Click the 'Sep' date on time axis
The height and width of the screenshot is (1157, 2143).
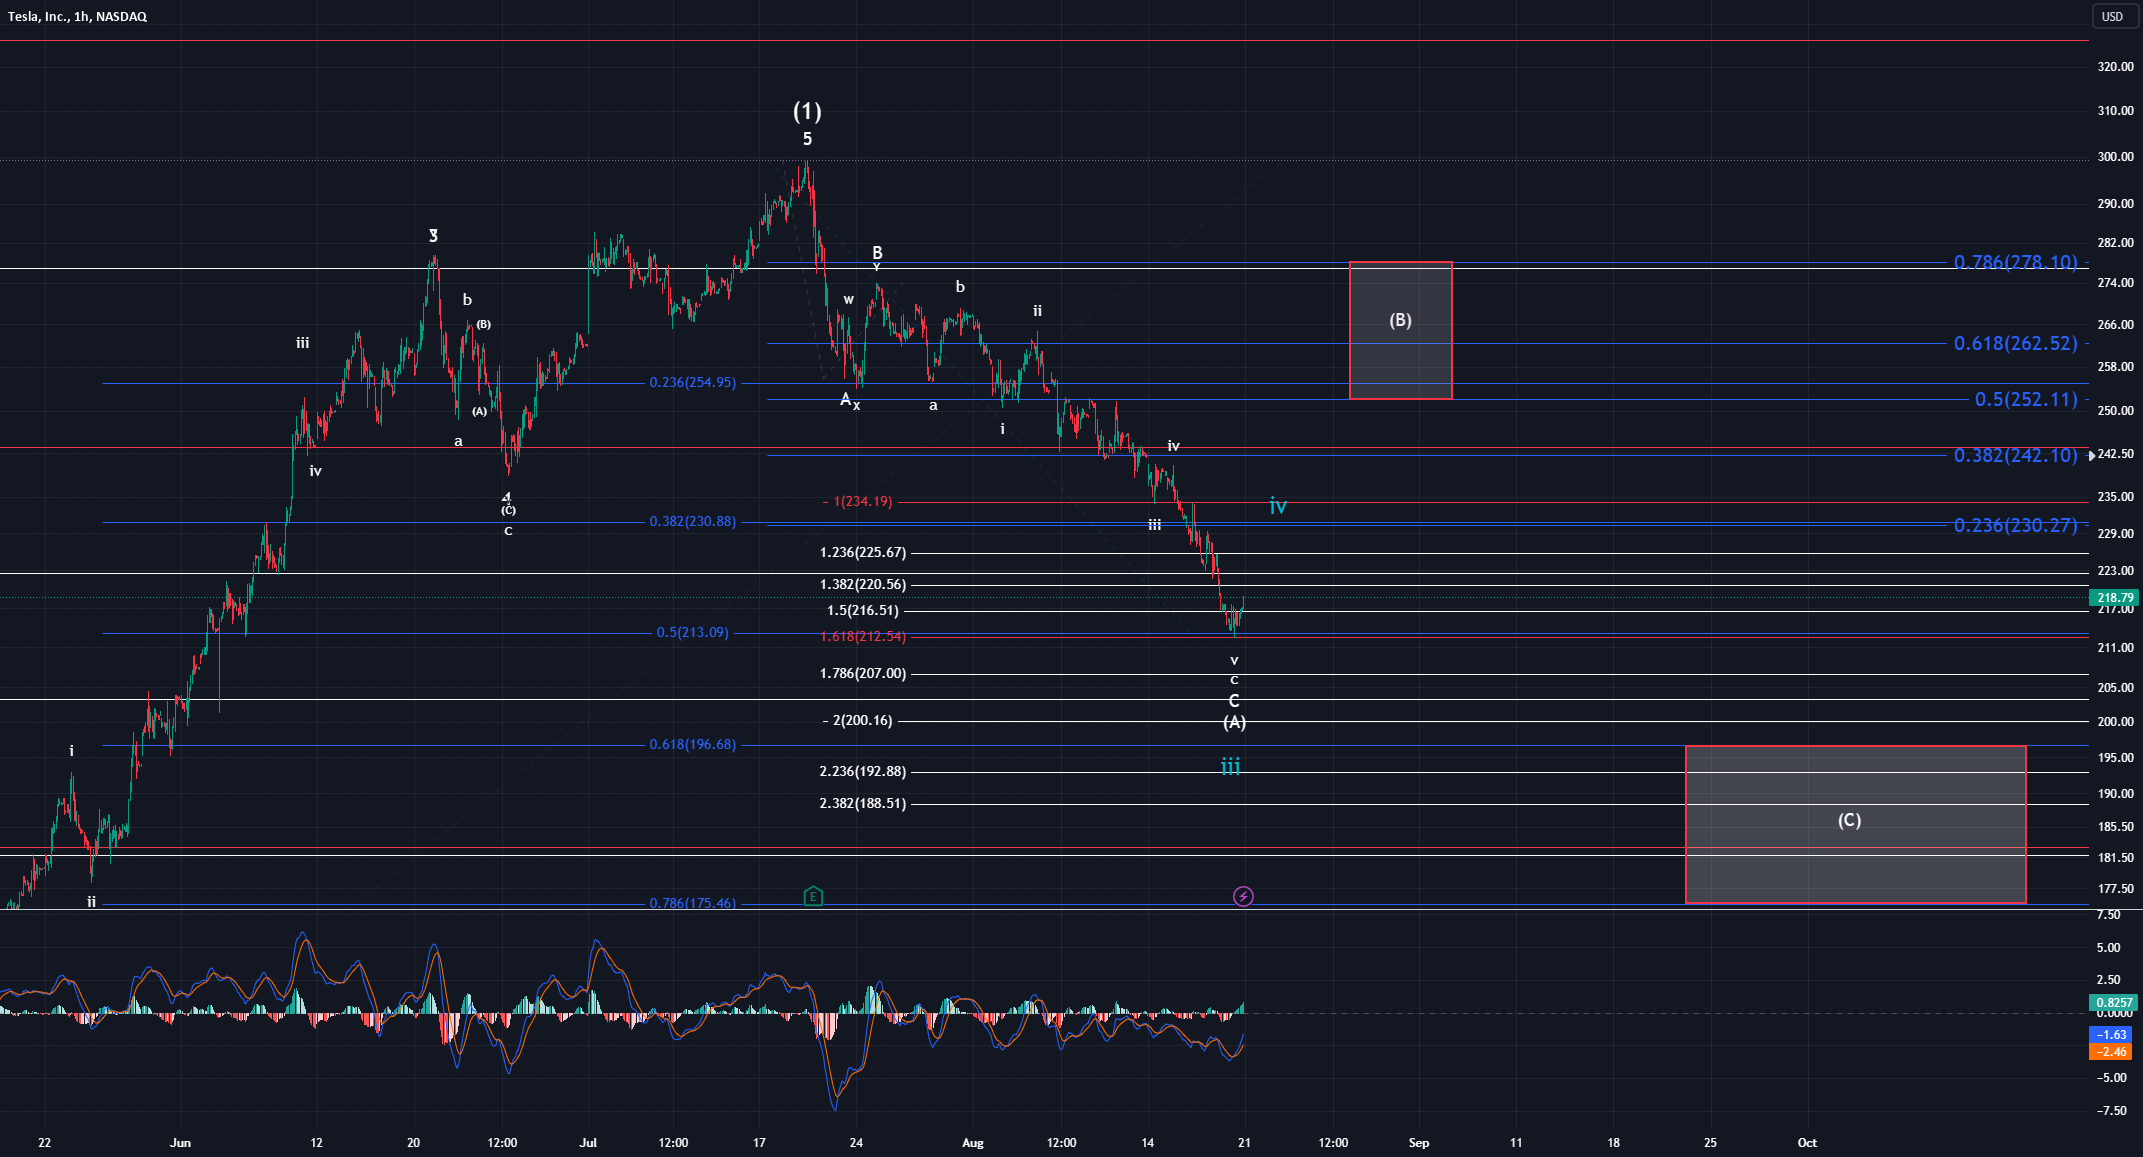tap(1418, 1142)
